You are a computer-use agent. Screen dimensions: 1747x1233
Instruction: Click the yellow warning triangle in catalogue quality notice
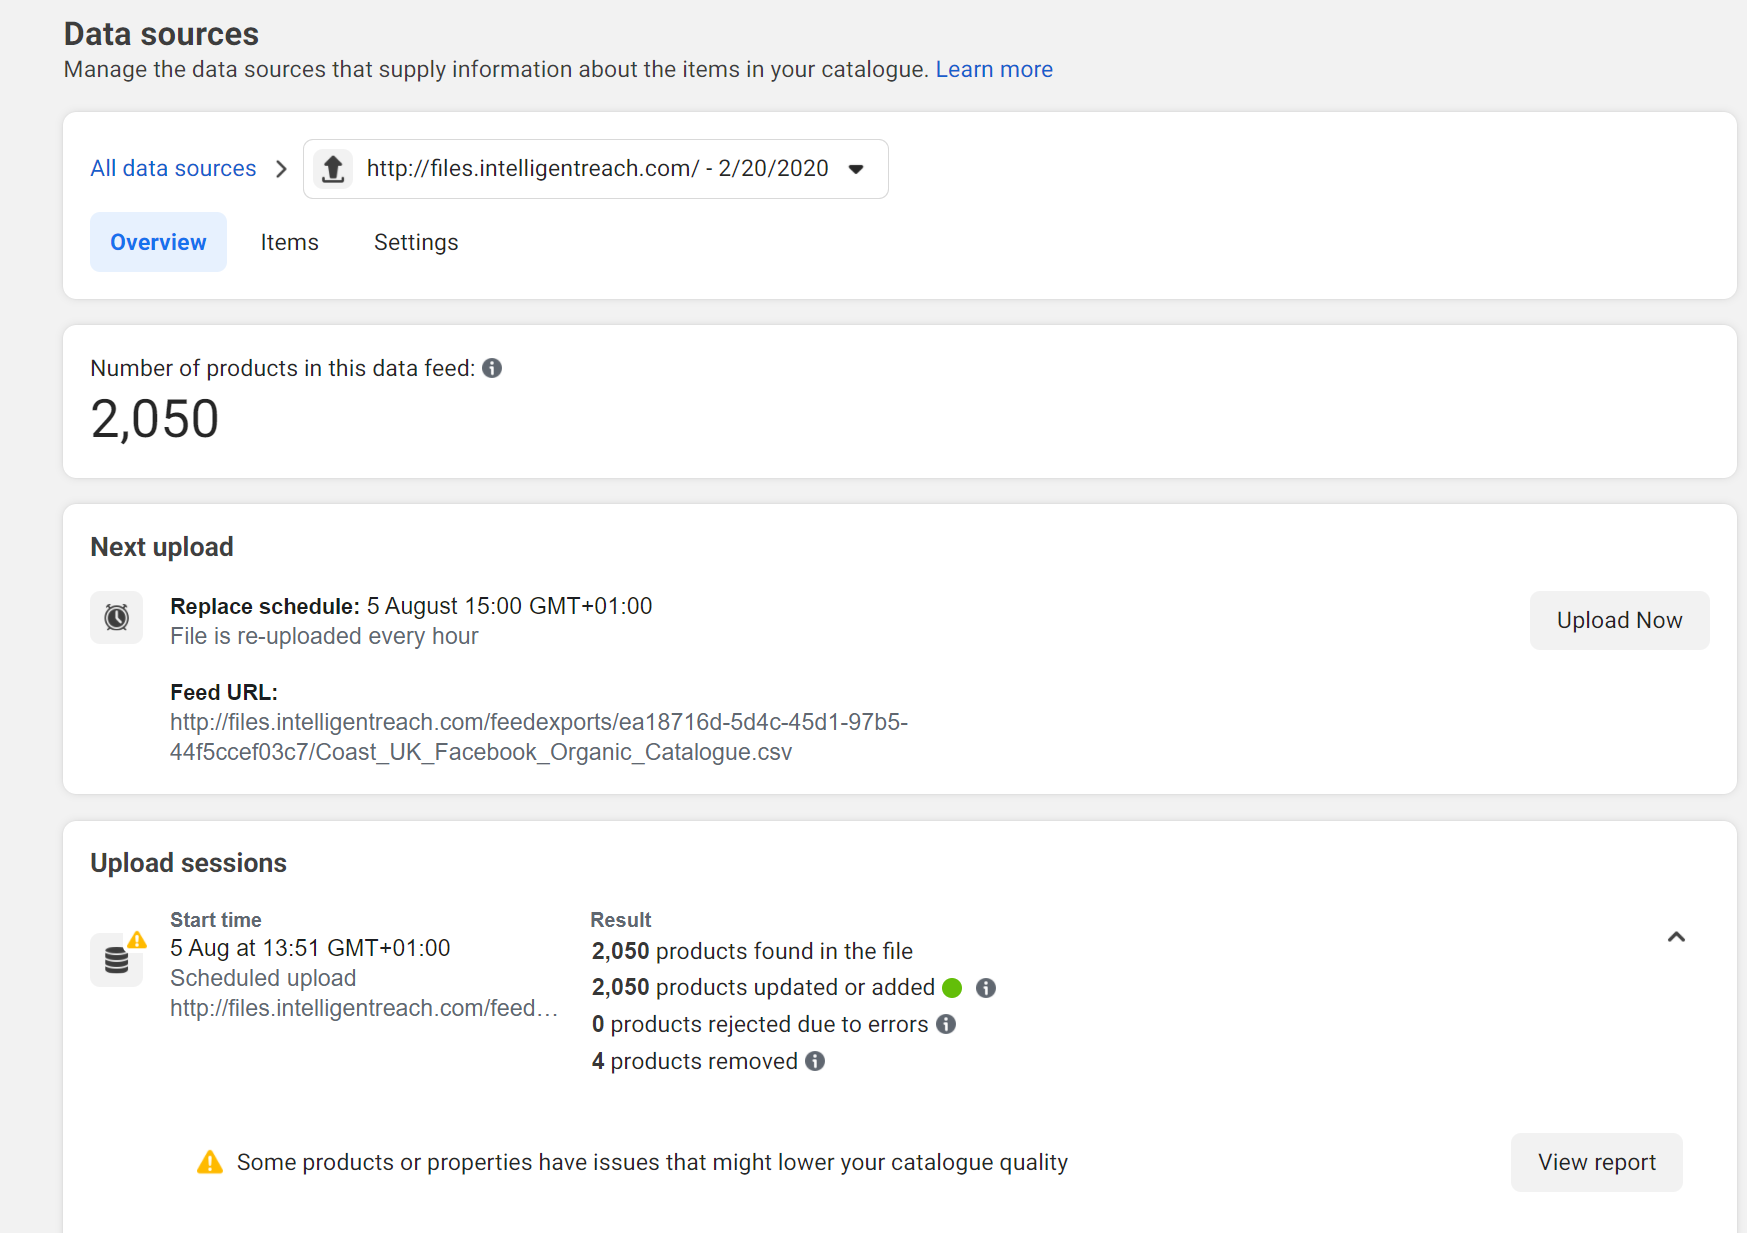(210, 1162)
